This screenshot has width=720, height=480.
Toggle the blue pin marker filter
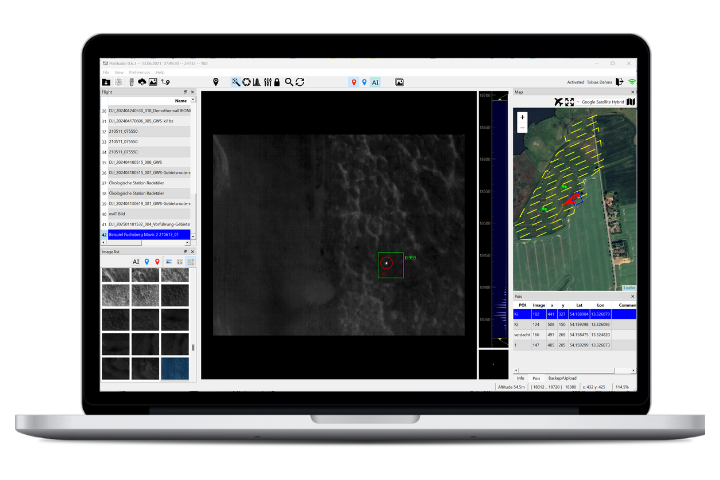coord(364,82)
